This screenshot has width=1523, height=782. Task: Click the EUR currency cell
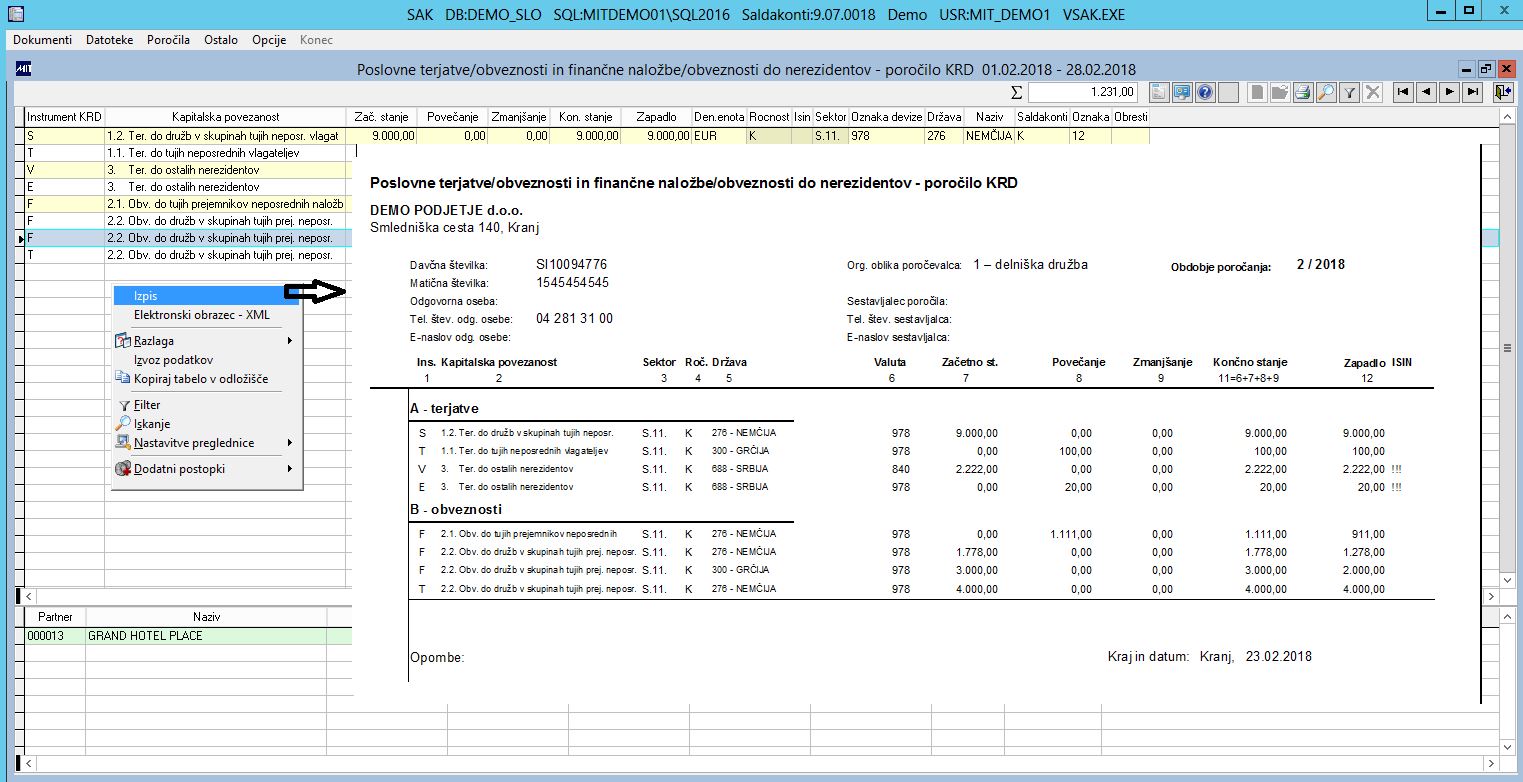(x=719, y=136)
